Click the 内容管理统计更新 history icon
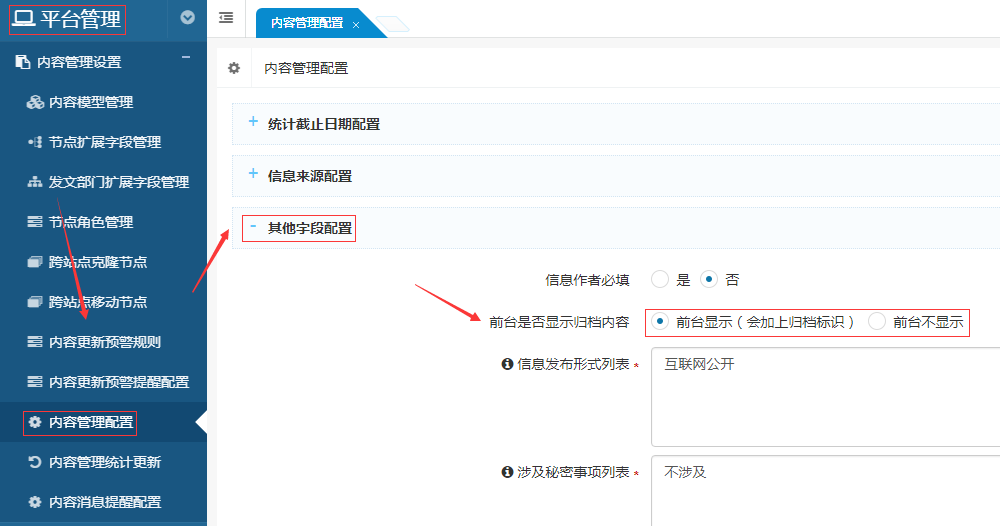 pos(35,462)
